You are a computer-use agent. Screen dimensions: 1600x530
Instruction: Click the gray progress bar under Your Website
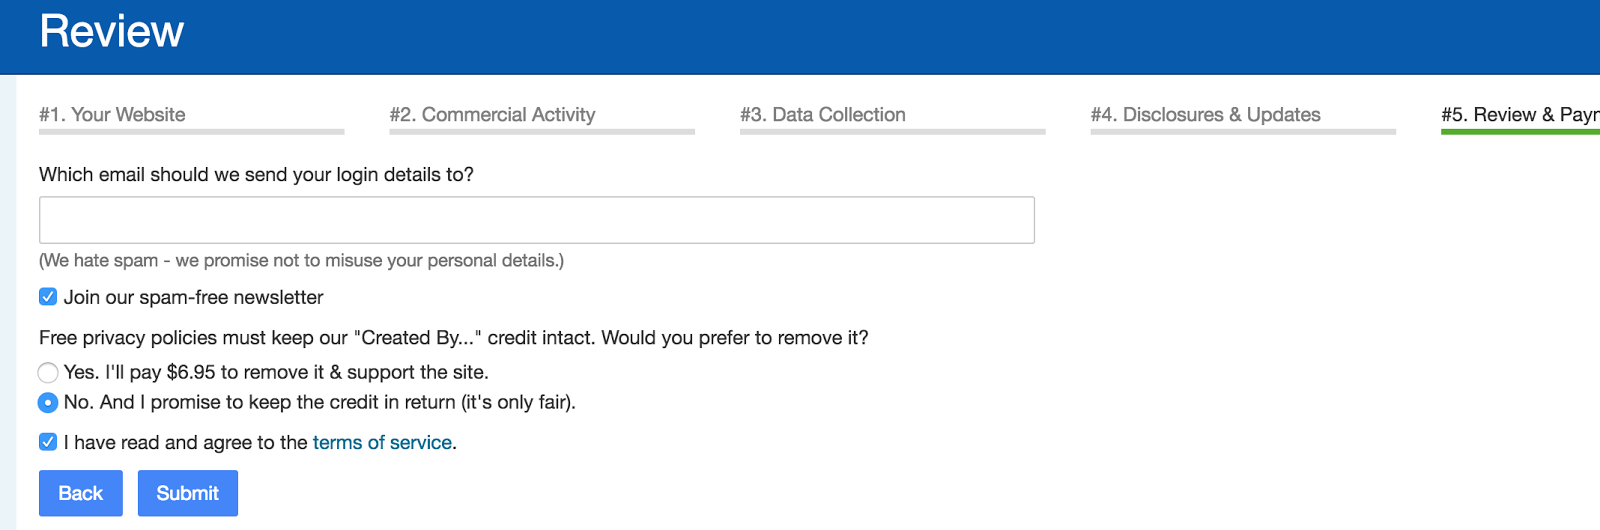tap(191, 132)
